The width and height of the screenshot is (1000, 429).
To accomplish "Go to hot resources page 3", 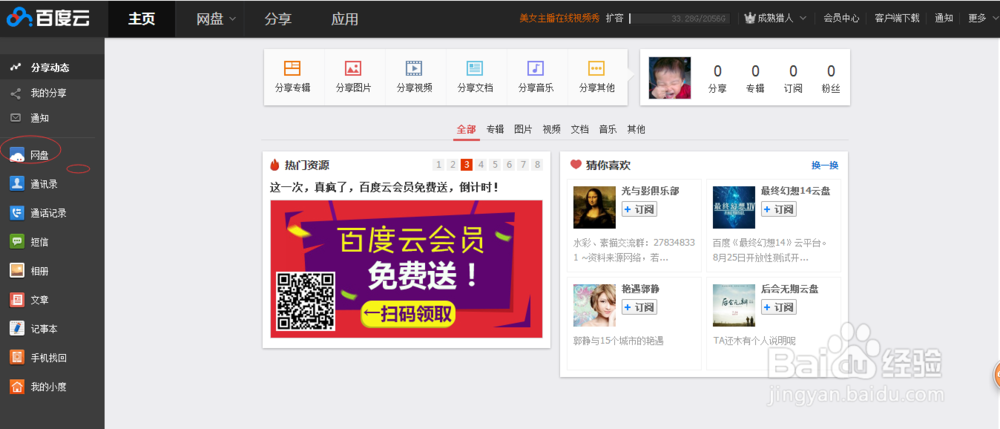I will 466,165.
